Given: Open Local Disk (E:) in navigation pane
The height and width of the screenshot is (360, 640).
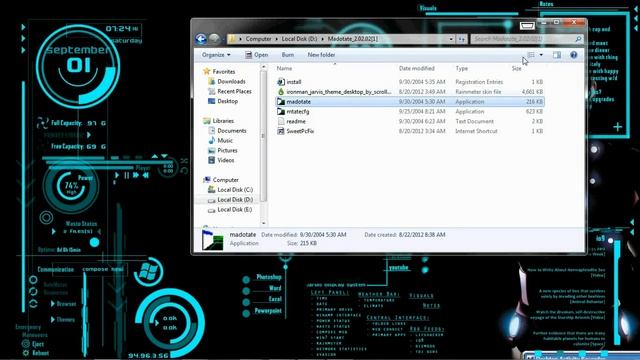Looking at the screenshot, I should coord(234,209).
